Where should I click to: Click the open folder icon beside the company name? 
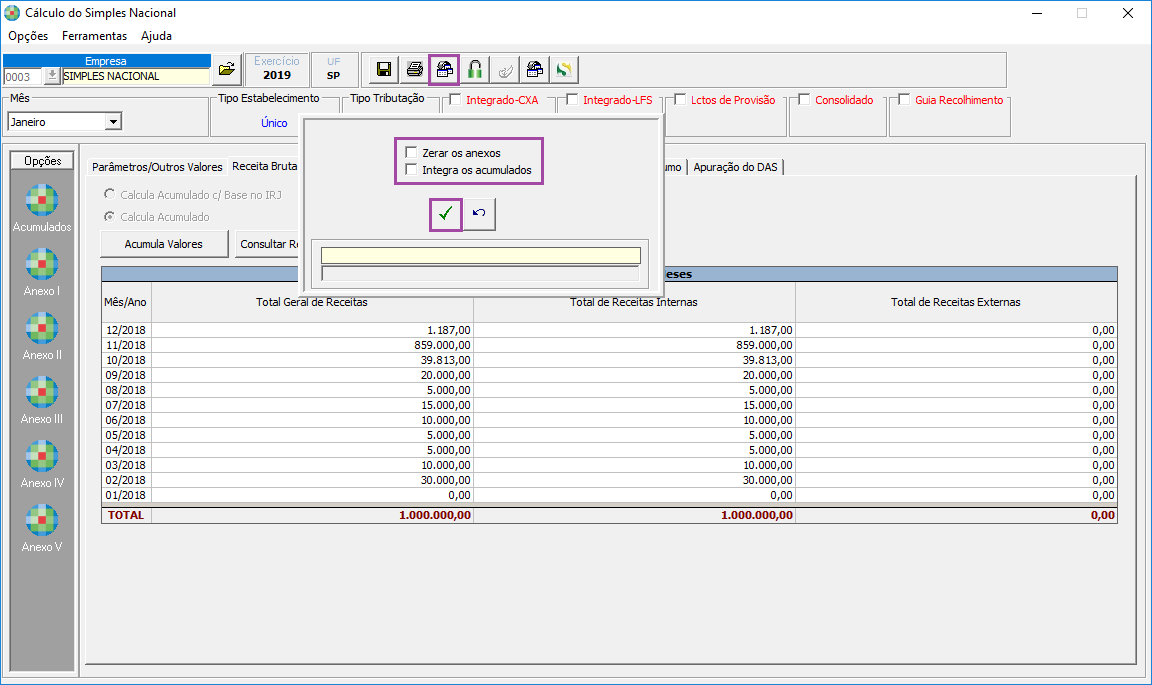click(227, 70)
